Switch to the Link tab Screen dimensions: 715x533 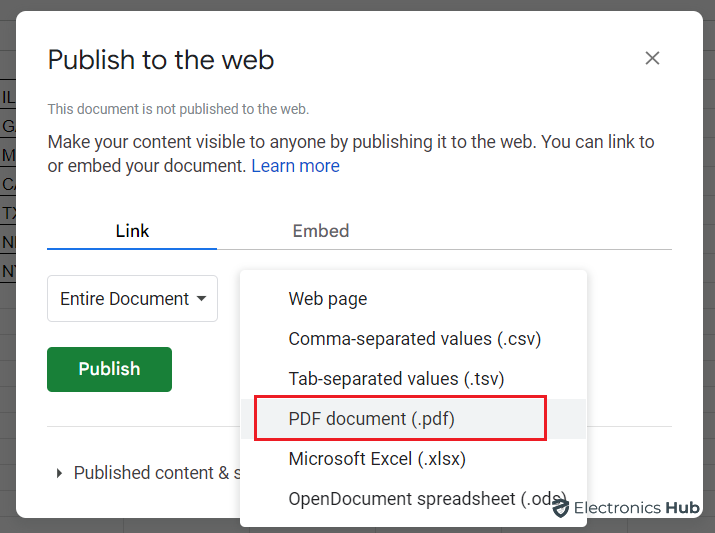coord(132,231)
